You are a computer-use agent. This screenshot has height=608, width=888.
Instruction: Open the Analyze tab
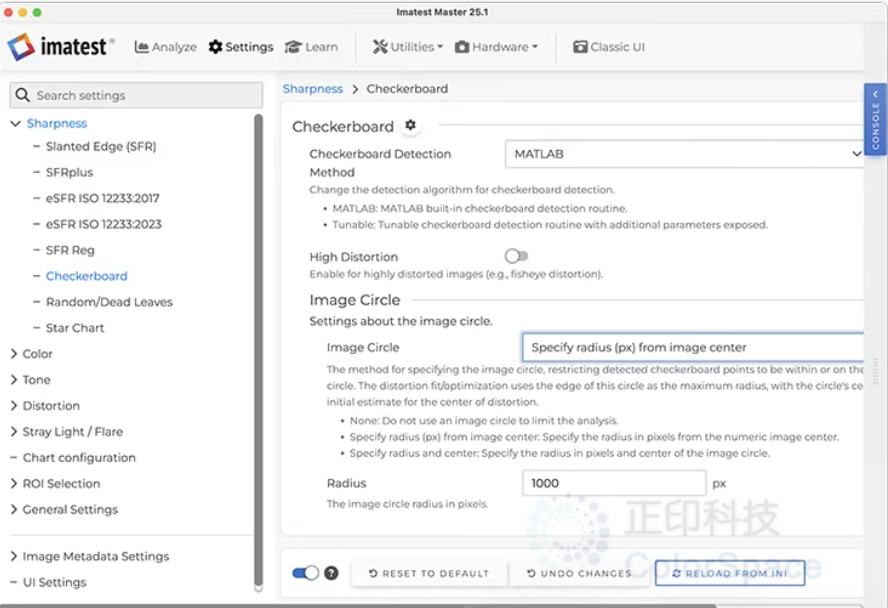pos(165,47)
